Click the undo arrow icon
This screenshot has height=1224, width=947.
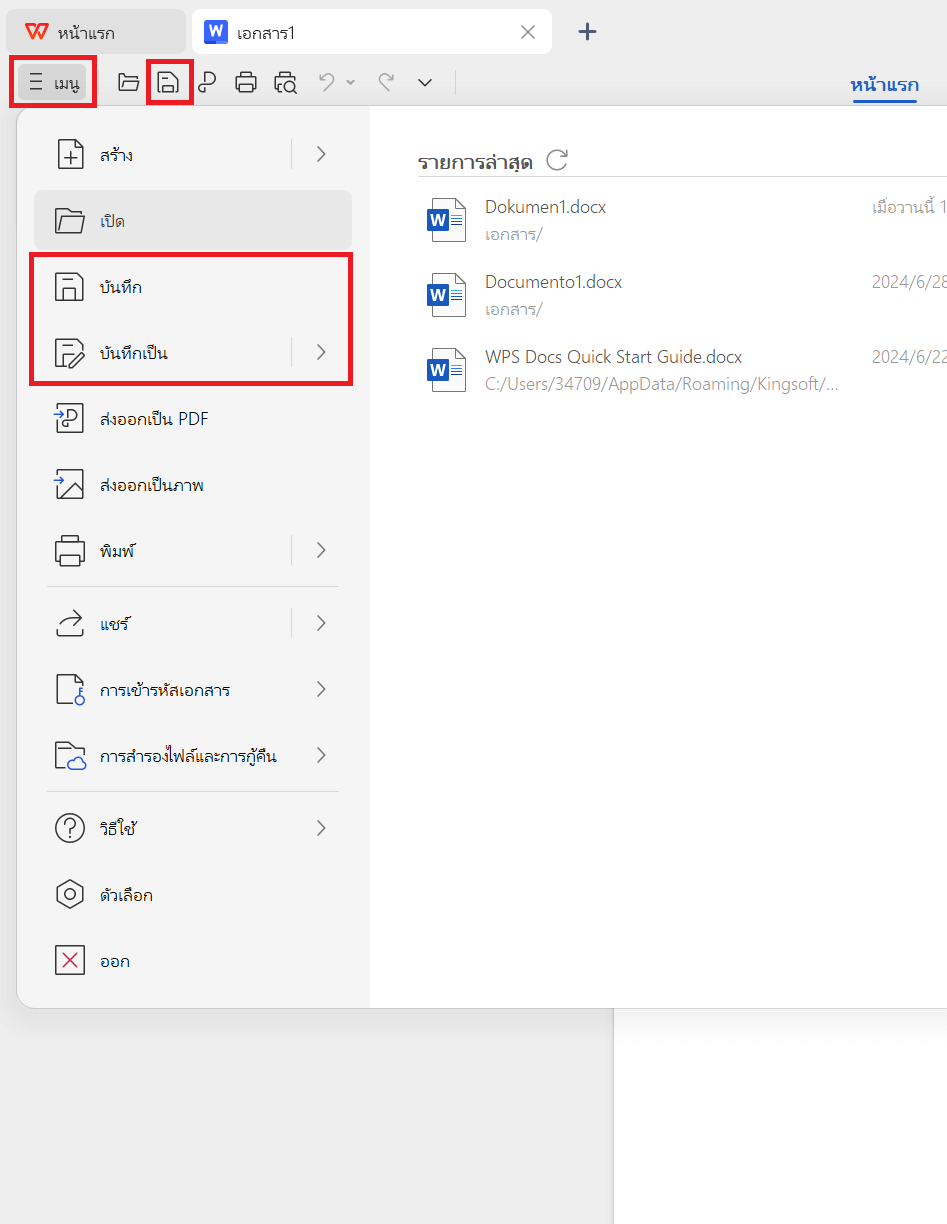pyautogui.click(x=327, y=82)
